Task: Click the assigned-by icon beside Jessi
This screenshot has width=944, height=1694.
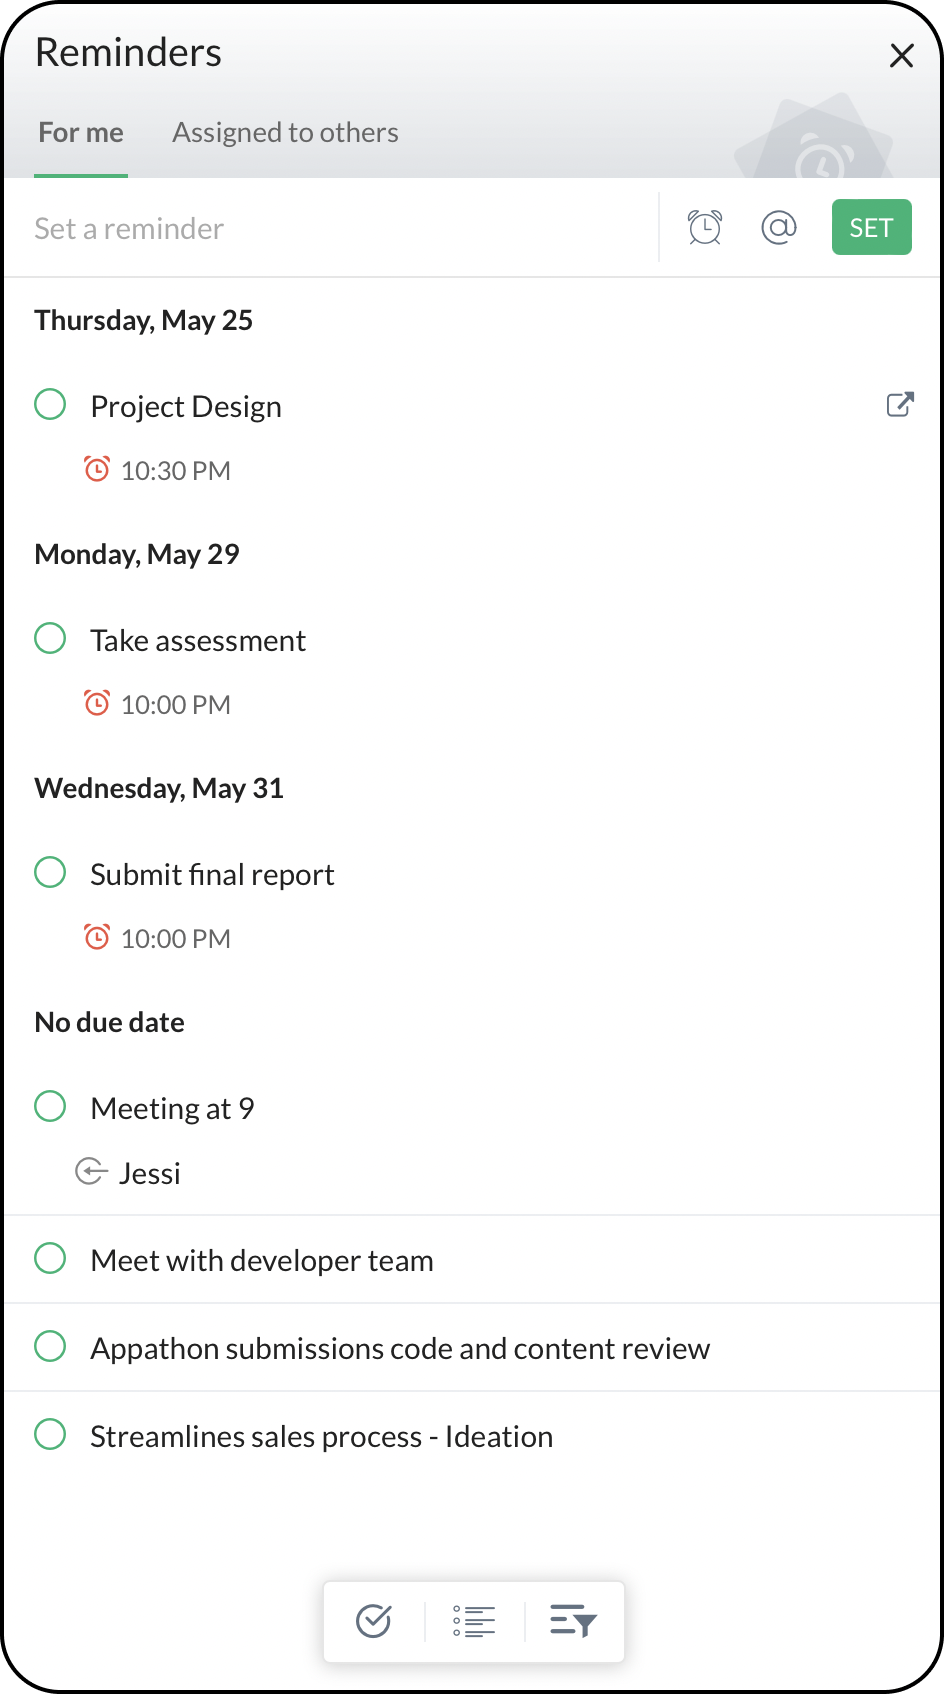Action: tap(91, 1172)
